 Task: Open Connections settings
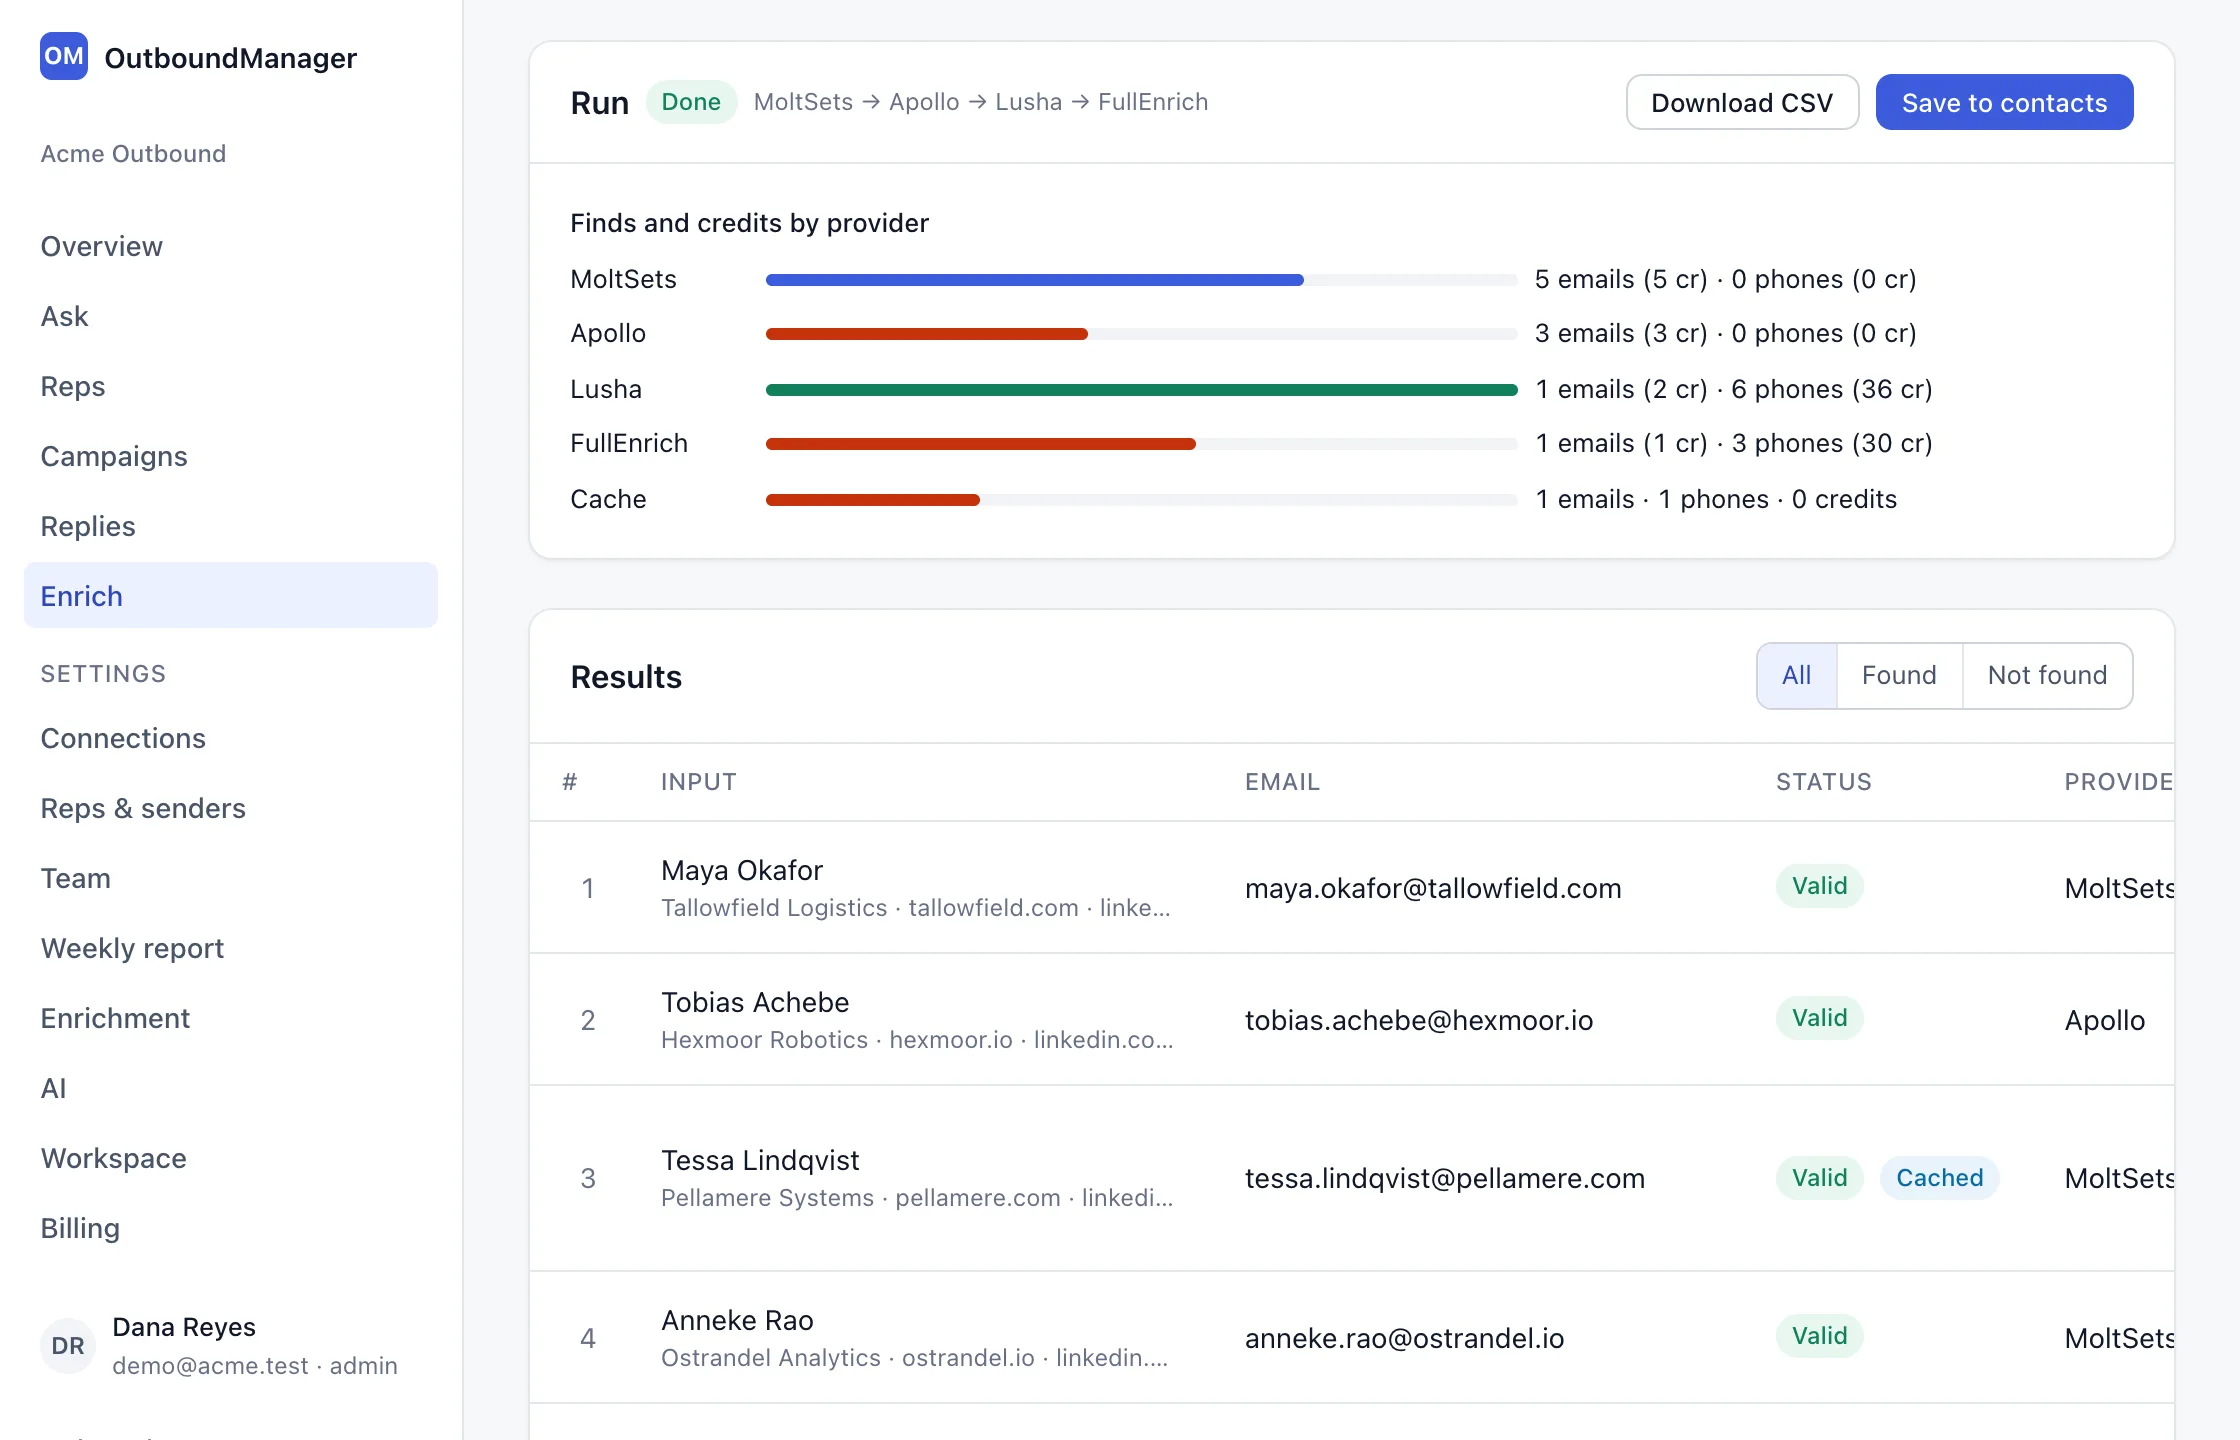tap(231, 738)
